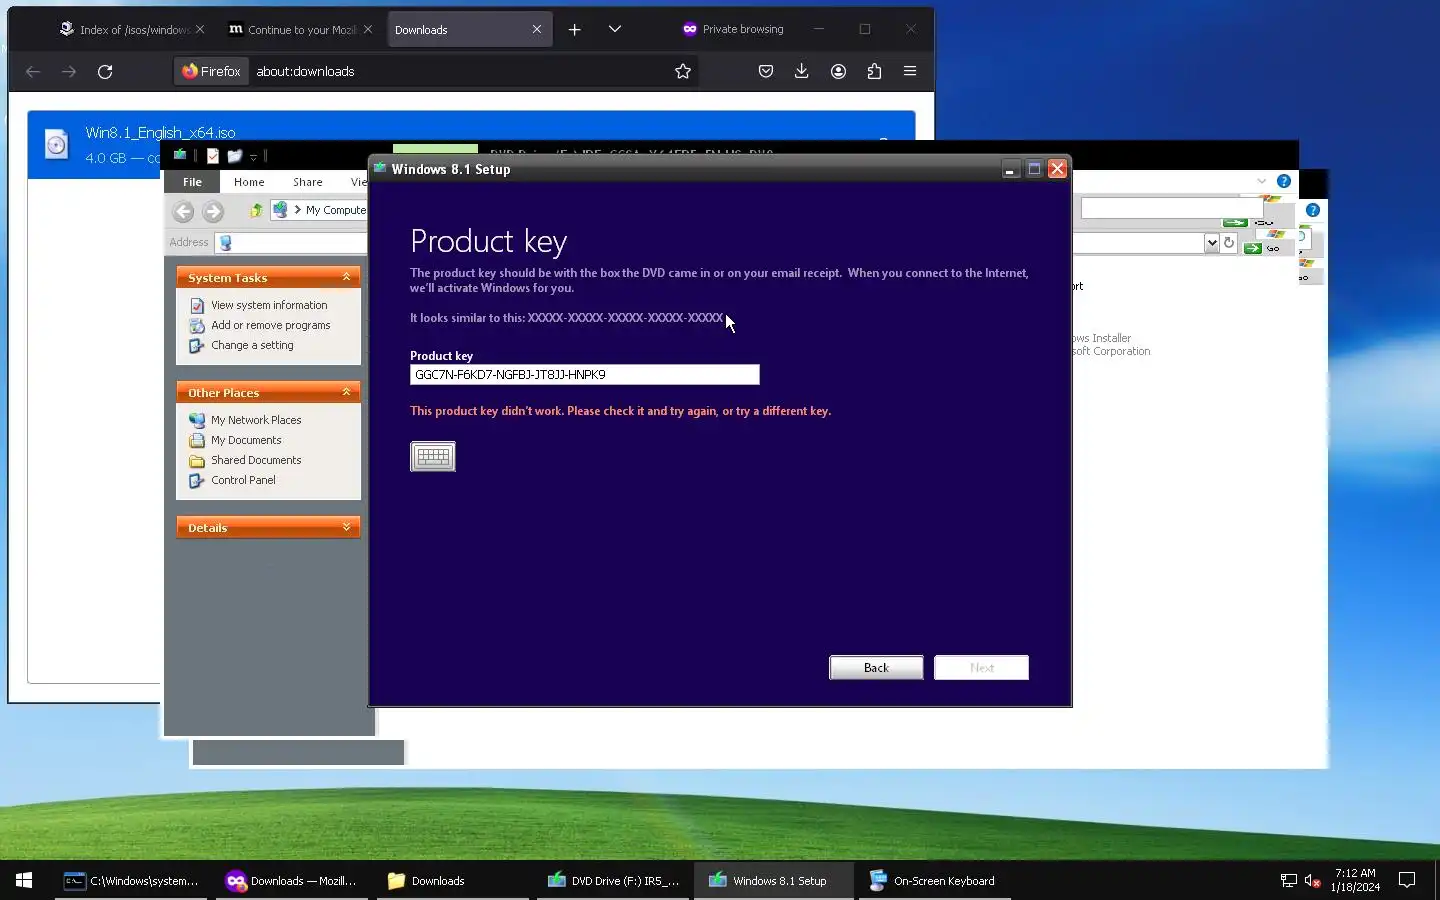Collapse the Other Places panel
The height and width of the screenshot is (900, 1440).
(346, 393)
